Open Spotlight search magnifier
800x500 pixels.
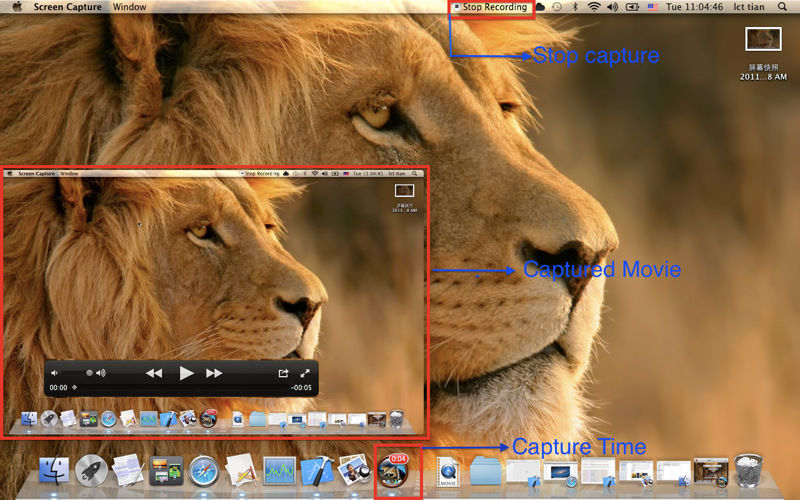tap(782, 7)
